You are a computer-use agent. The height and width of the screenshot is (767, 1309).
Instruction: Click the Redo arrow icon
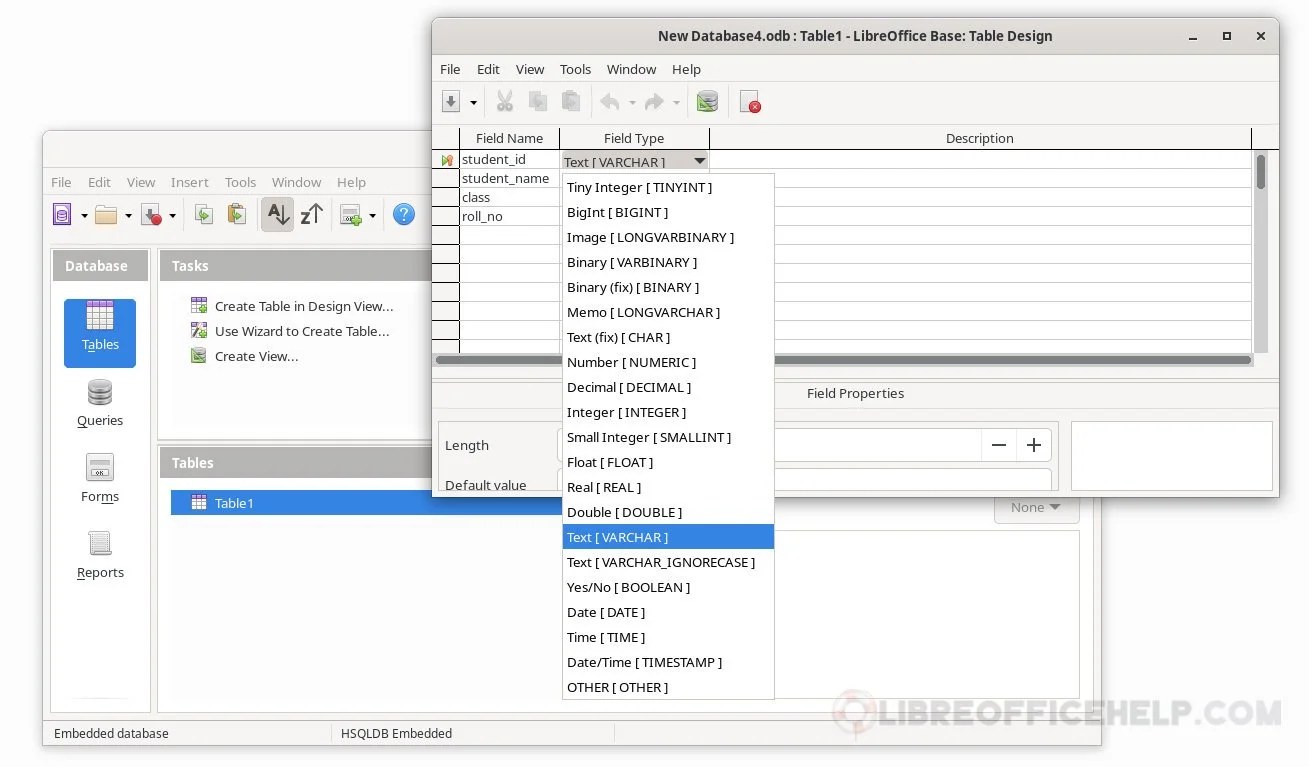(x=654, y=102)
